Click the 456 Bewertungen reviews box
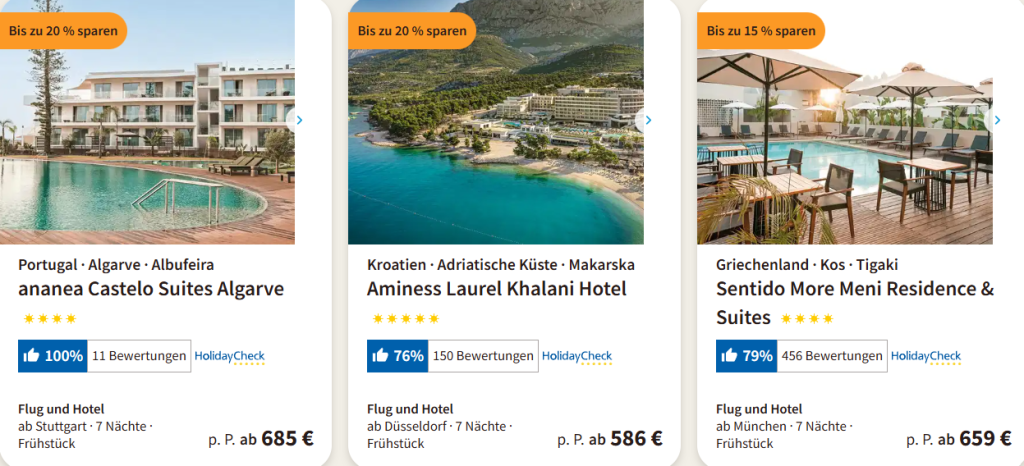Viewport: 1024px width, 466px height. pyautogui.click(x=832, y=356)
